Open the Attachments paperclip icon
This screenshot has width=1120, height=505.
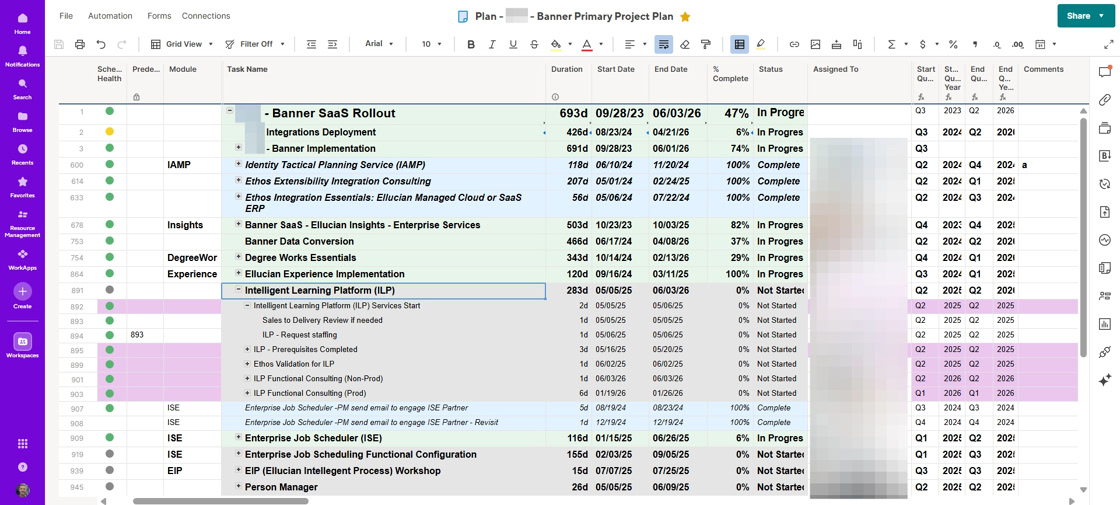click(x=1105, y=99)
